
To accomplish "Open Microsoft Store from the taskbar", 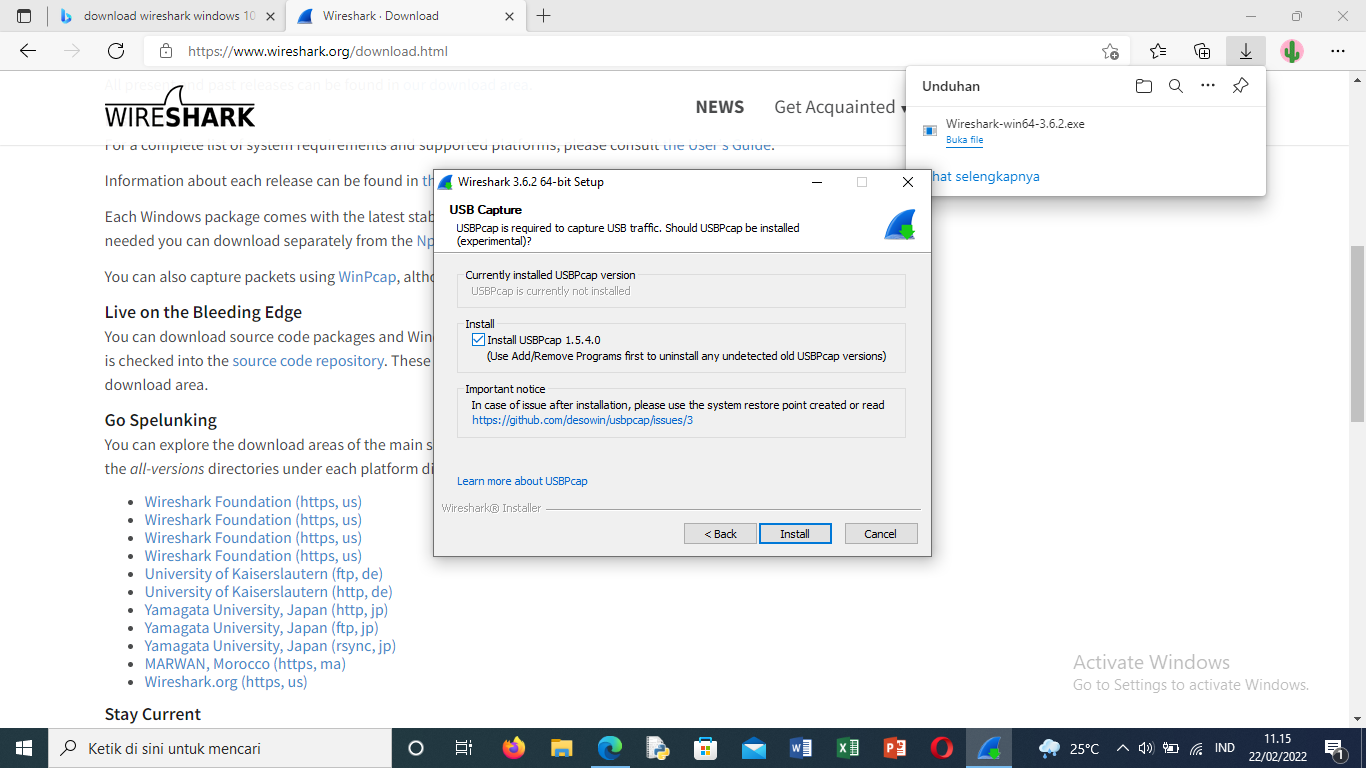I will (x=705, y=748).
